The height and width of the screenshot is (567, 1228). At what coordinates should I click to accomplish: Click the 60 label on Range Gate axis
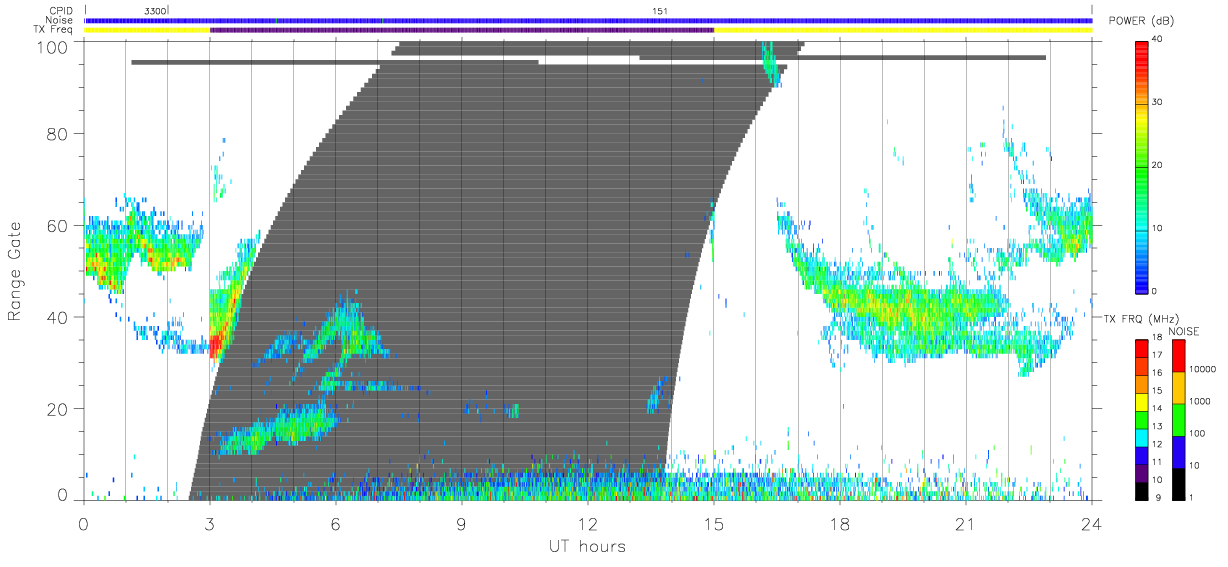pos(59,225)
